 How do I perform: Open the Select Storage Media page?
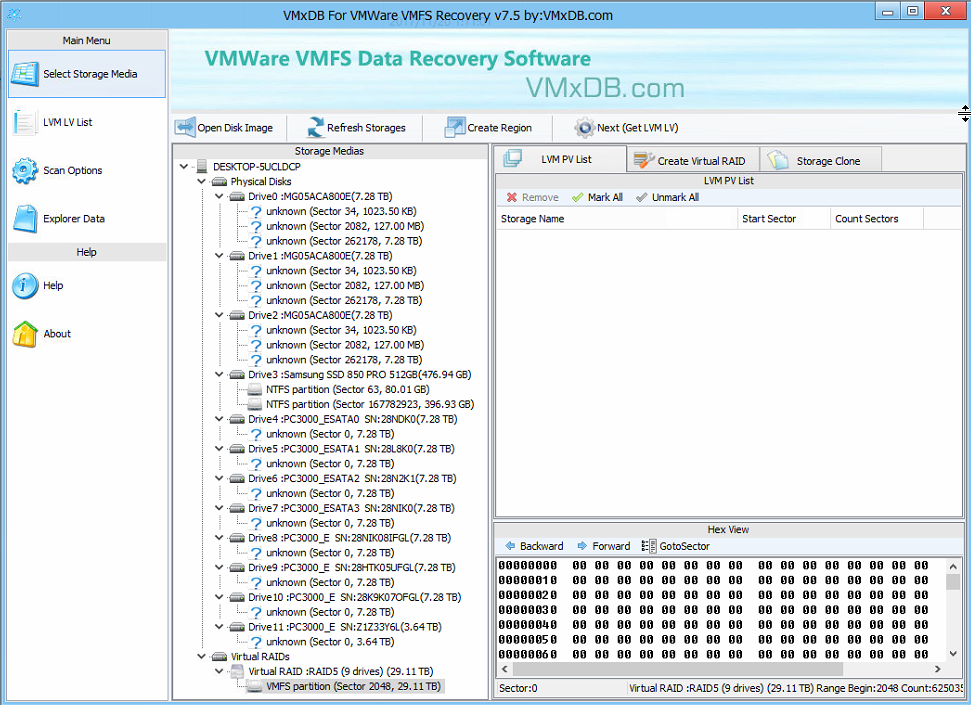tap(87, 74)
